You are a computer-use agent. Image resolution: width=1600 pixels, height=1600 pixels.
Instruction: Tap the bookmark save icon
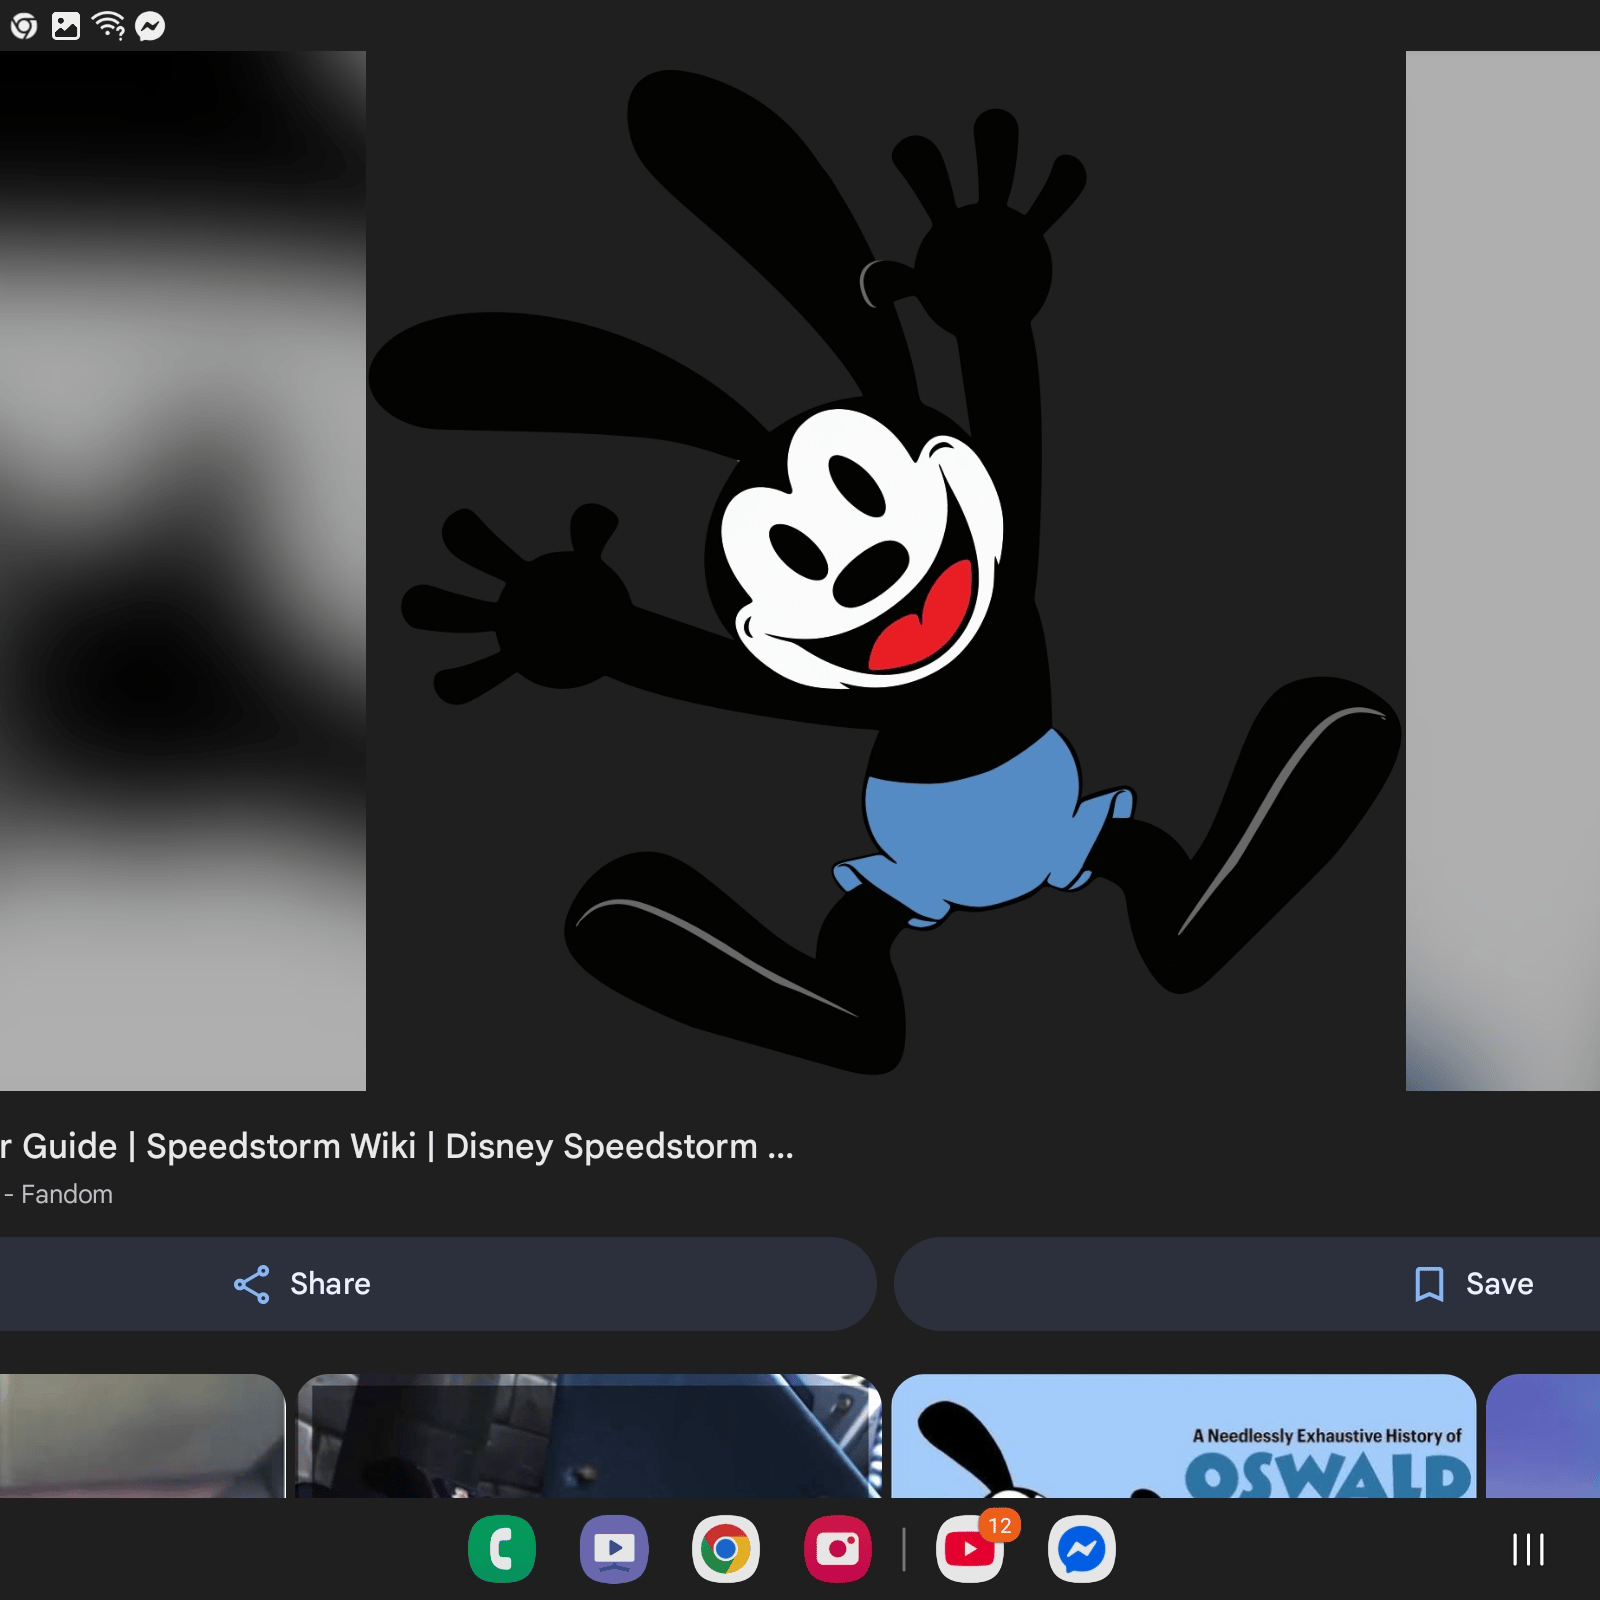pyautogui.click(x=1430, y=1284)
